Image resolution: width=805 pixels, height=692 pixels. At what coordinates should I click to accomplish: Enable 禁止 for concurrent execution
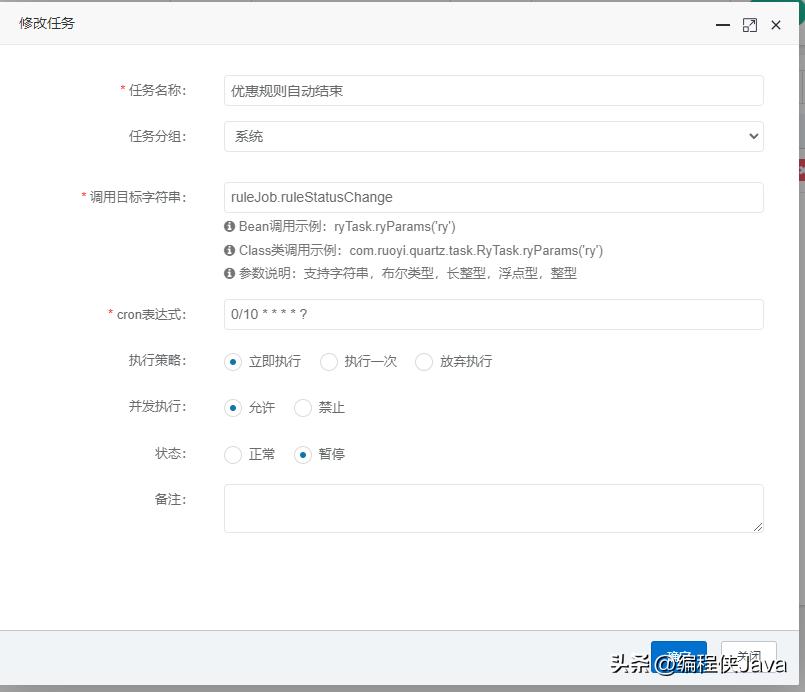[x=303, y=408]
